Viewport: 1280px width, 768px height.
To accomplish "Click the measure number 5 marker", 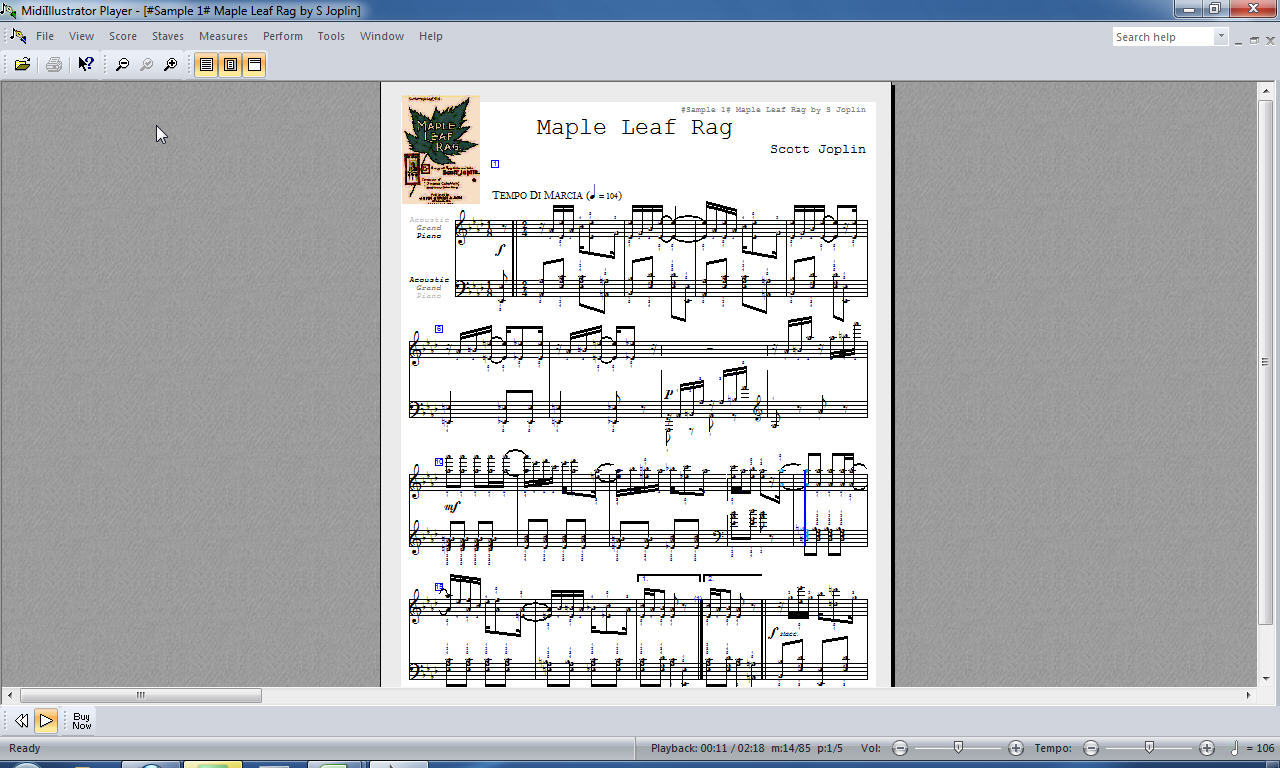I will point(438,328).
